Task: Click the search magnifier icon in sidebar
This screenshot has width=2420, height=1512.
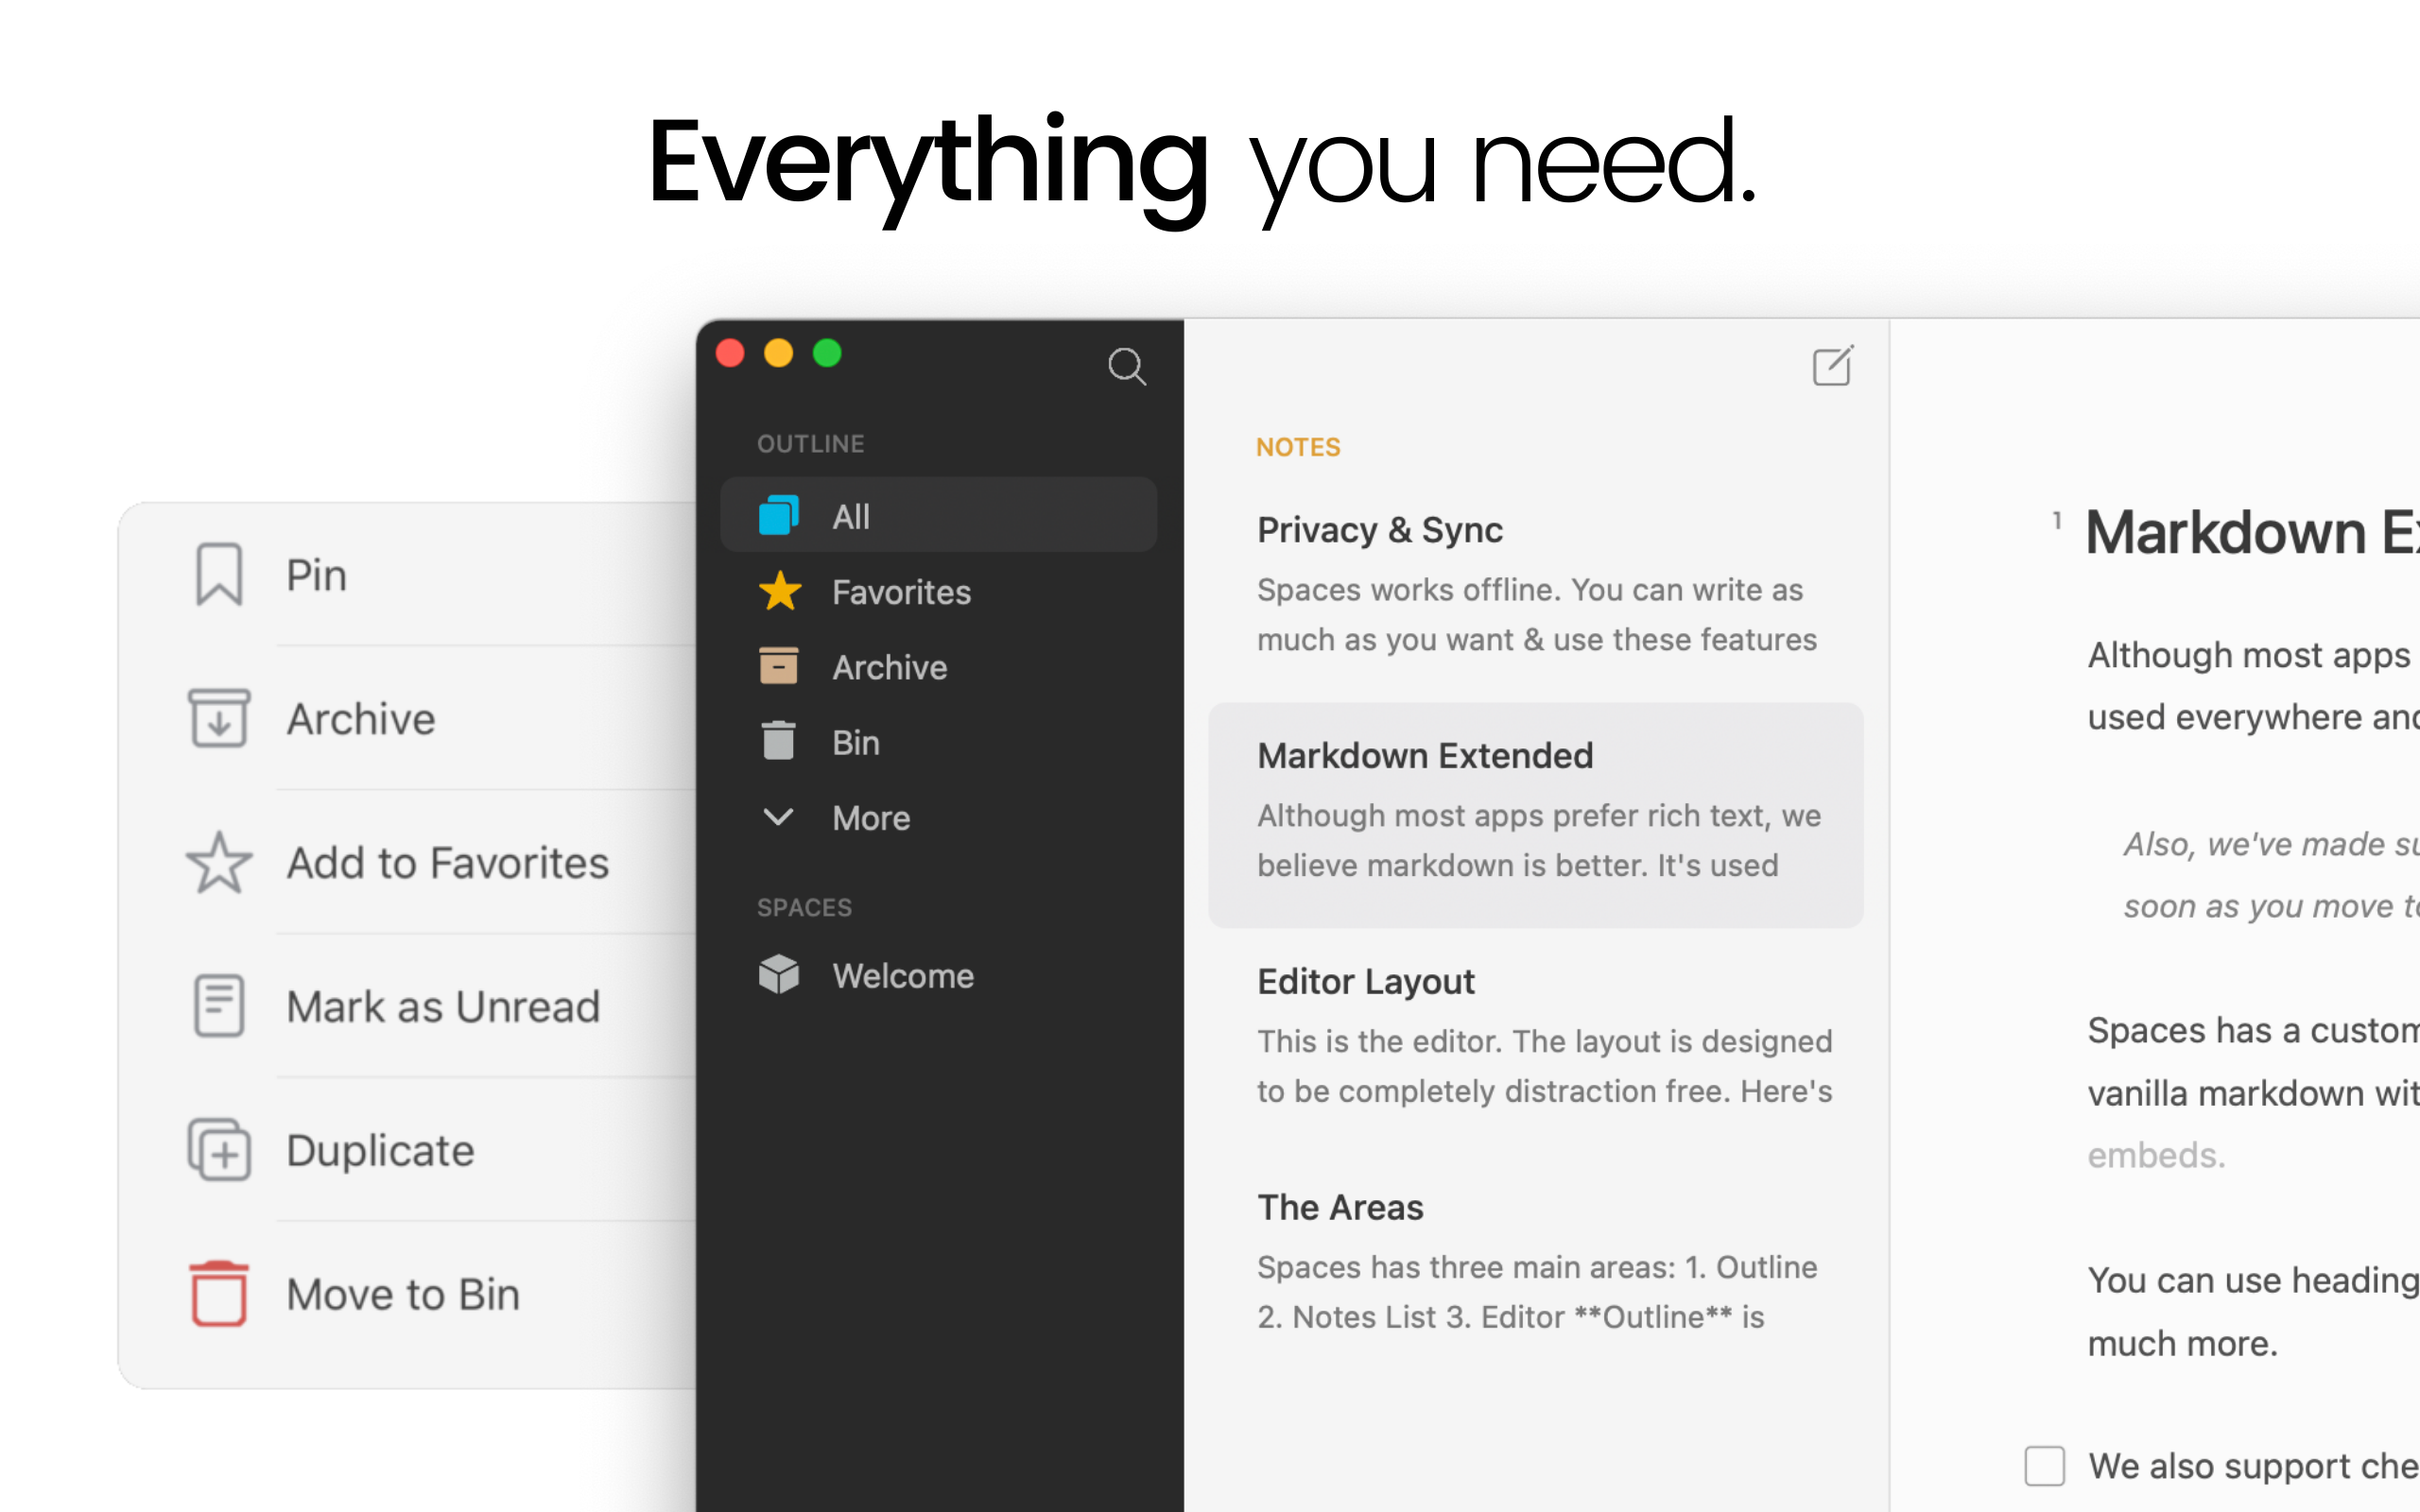Action: [x=1127, y=367]
